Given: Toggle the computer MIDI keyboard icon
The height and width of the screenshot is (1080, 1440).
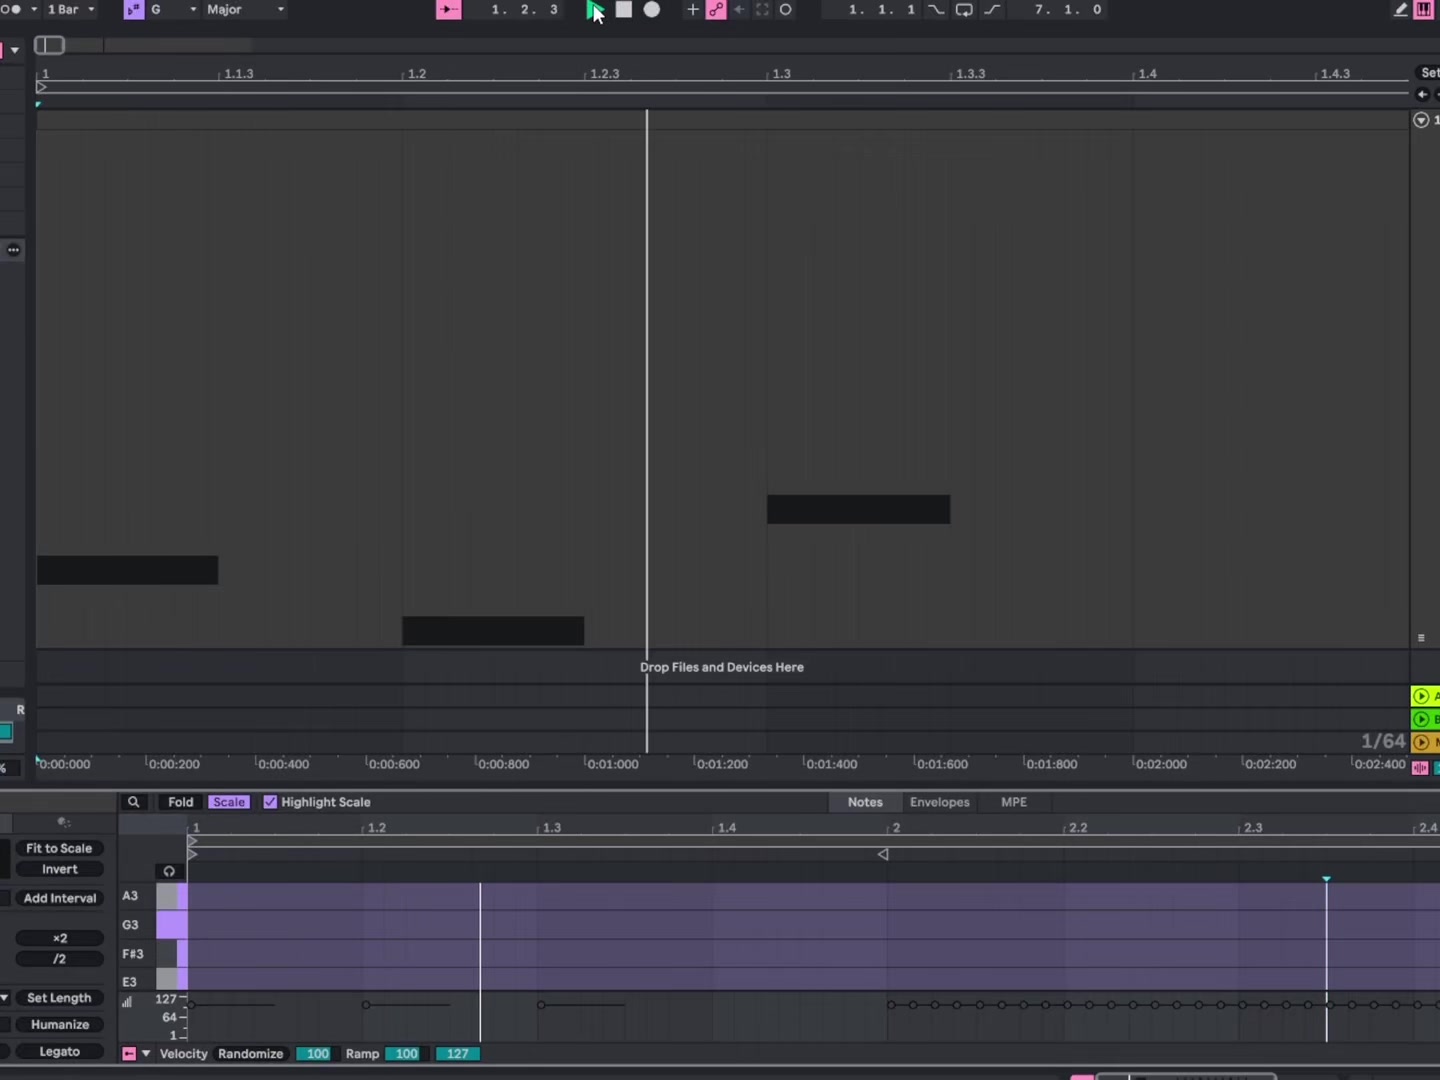Looking at the screenshot, I should [1424, 10].
